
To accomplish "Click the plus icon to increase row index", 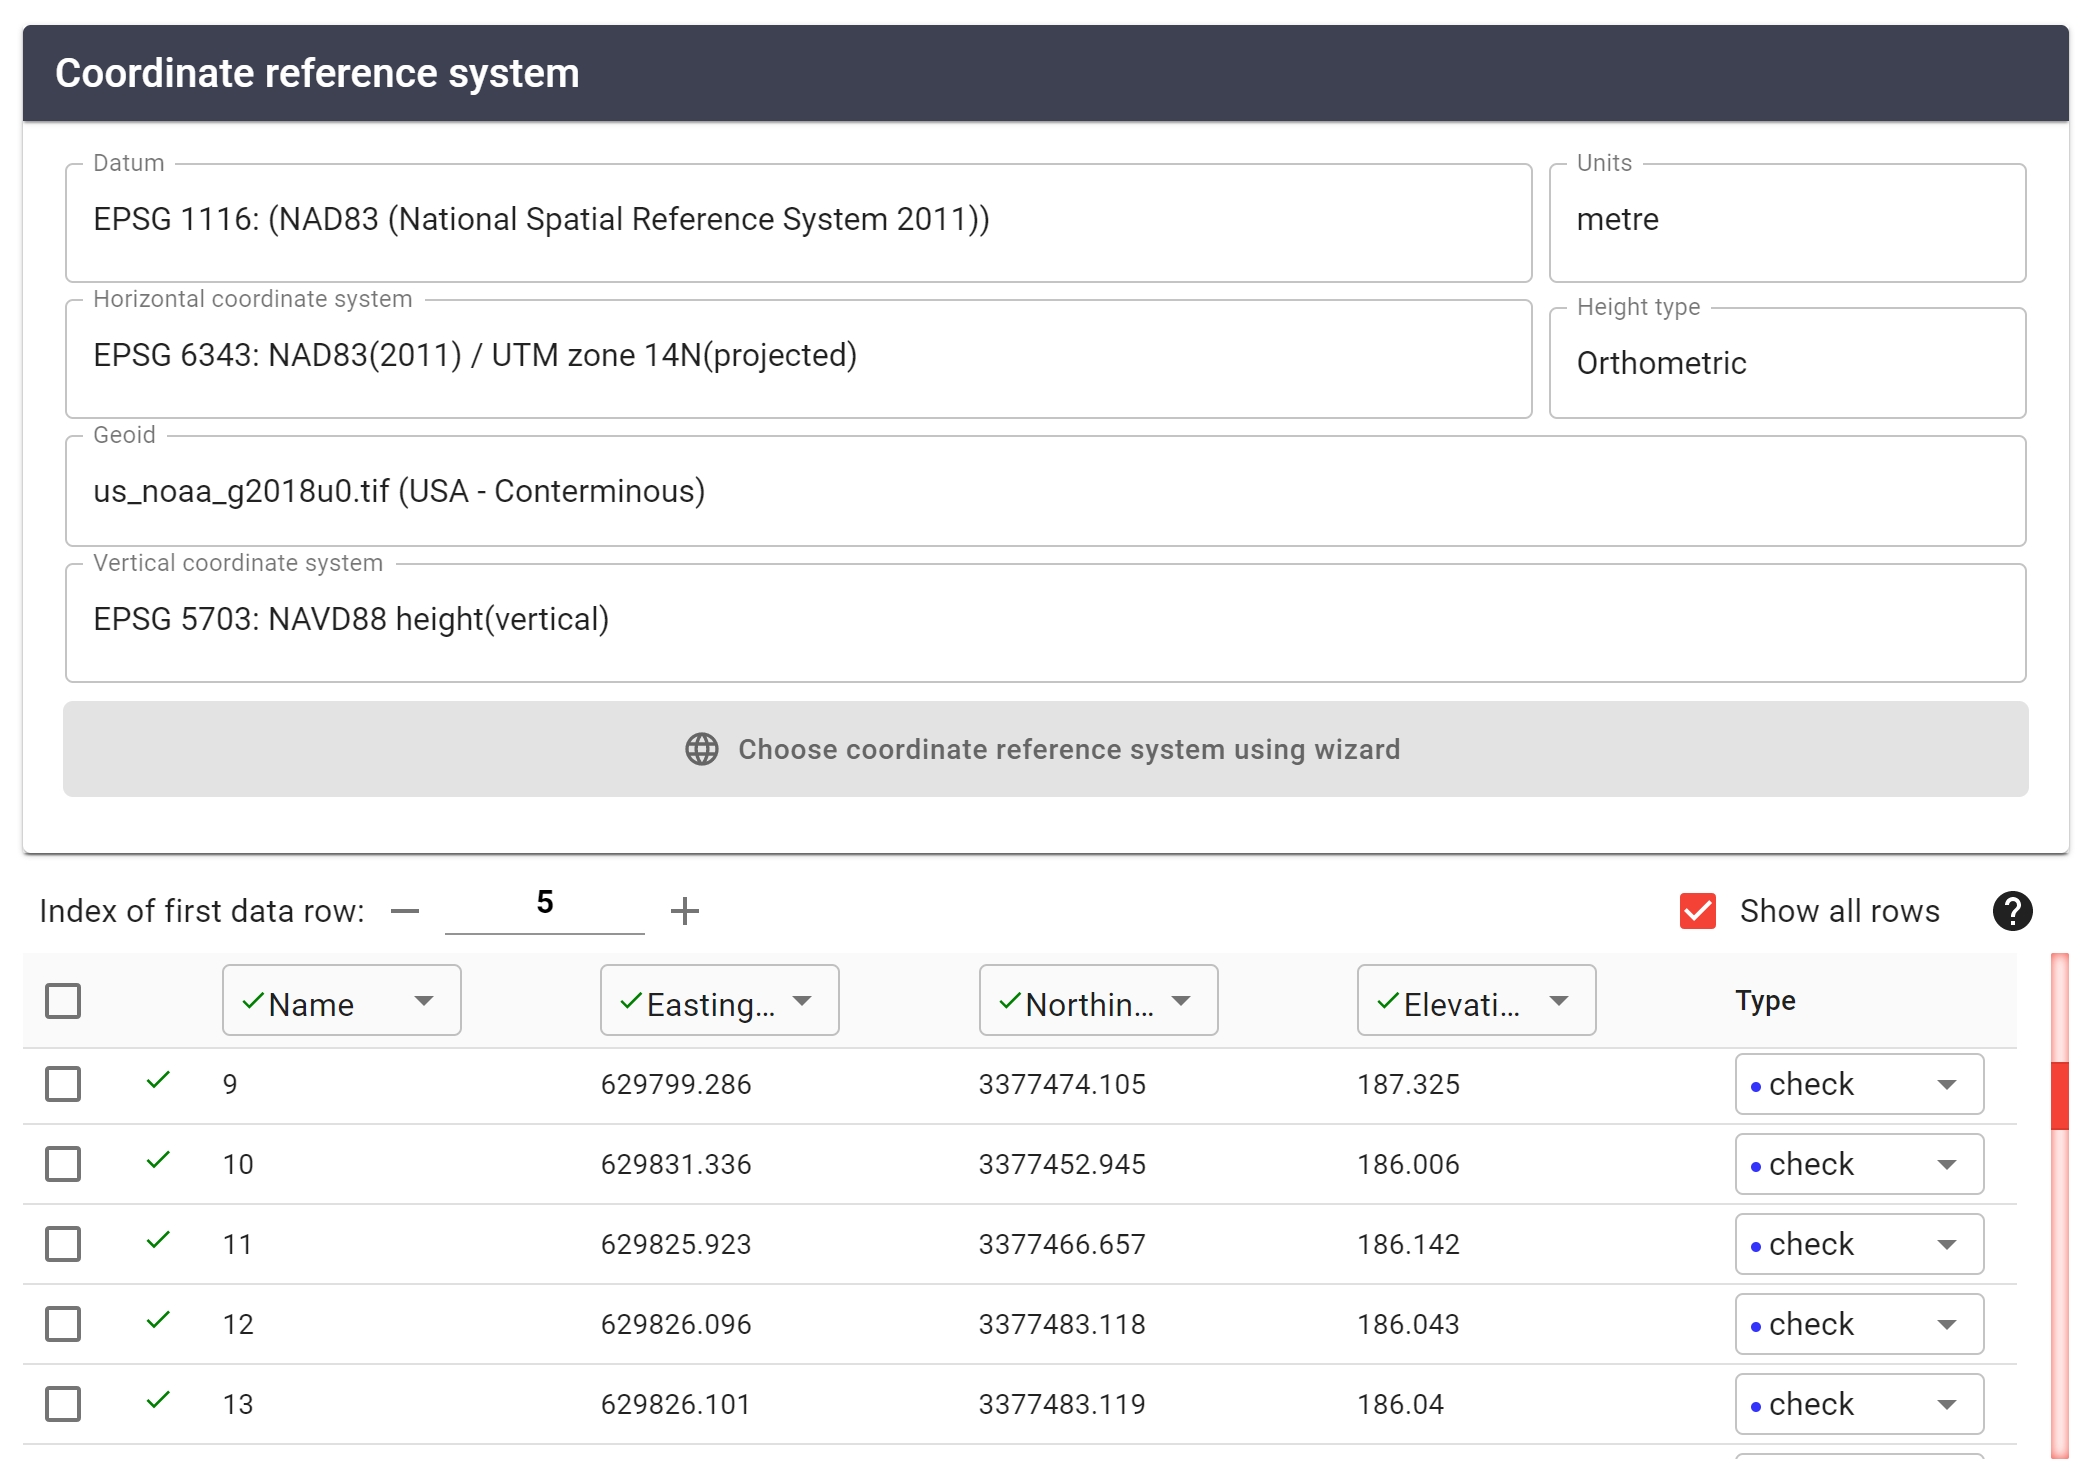I will tap(684, 911).
